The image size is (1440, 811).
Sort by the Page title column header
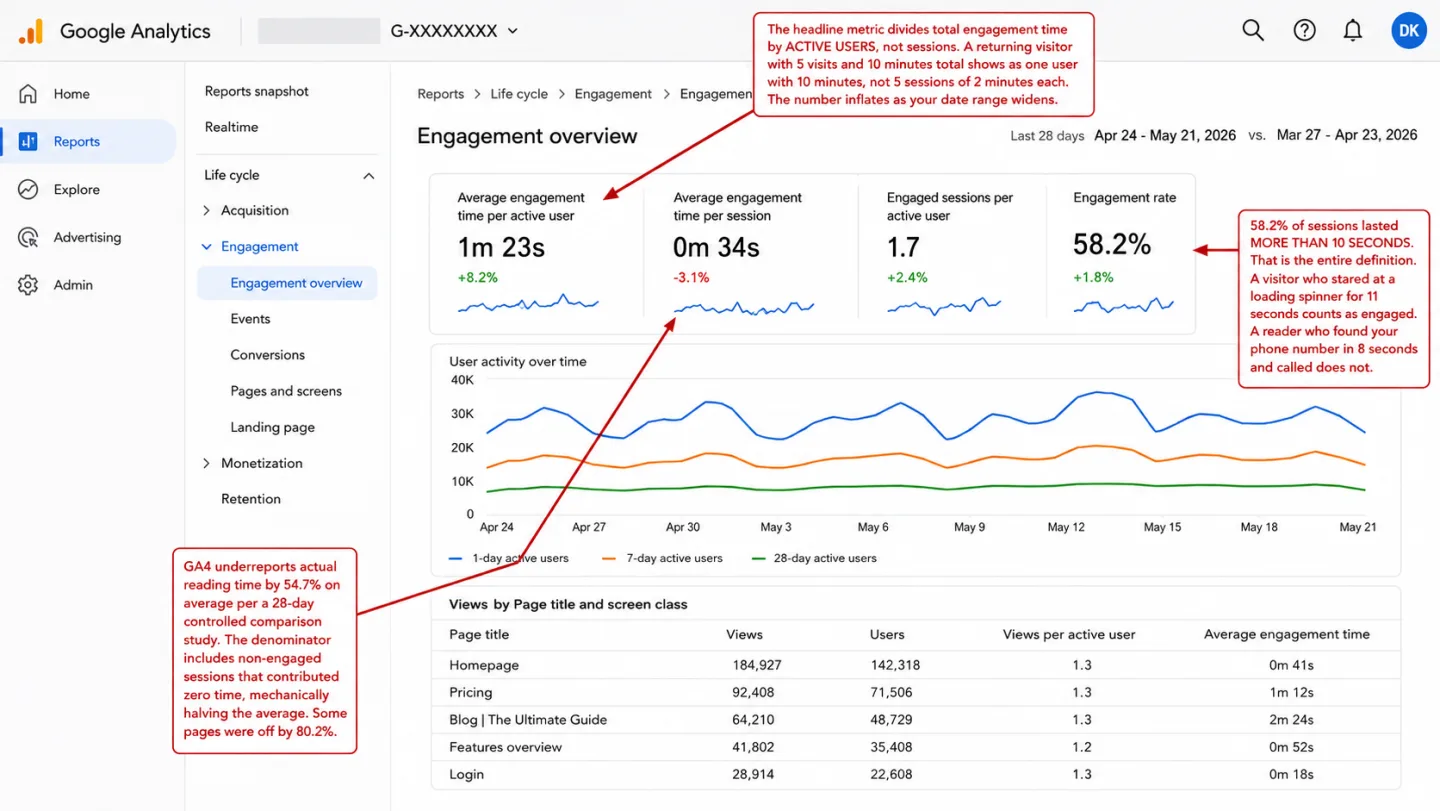pos(479,634)
